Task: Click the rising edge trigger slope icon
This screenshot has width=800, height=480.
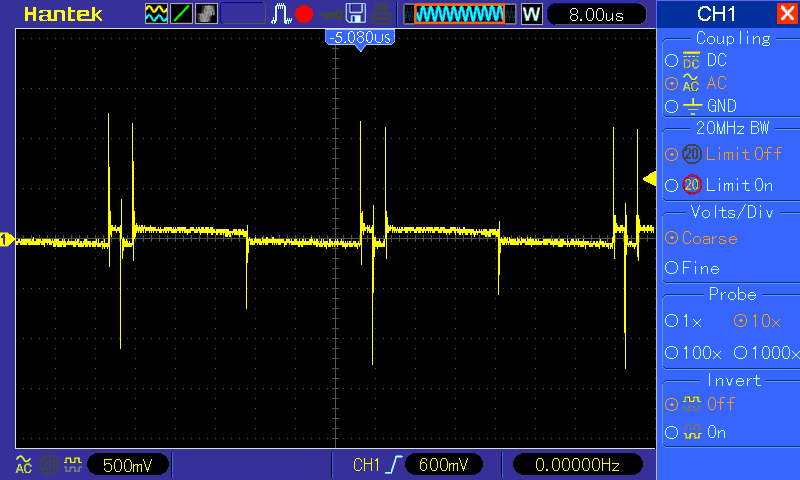Action: 394,465
